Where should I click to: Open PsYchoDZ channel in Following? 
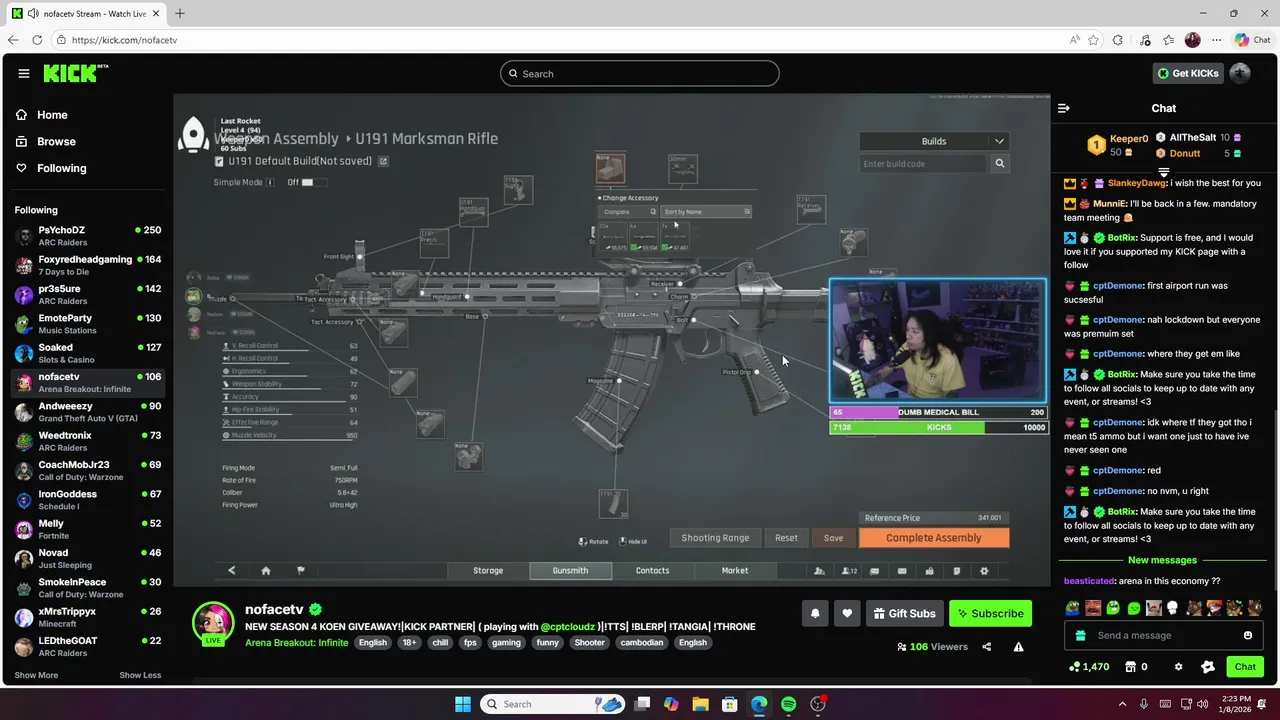pos(87,235)
